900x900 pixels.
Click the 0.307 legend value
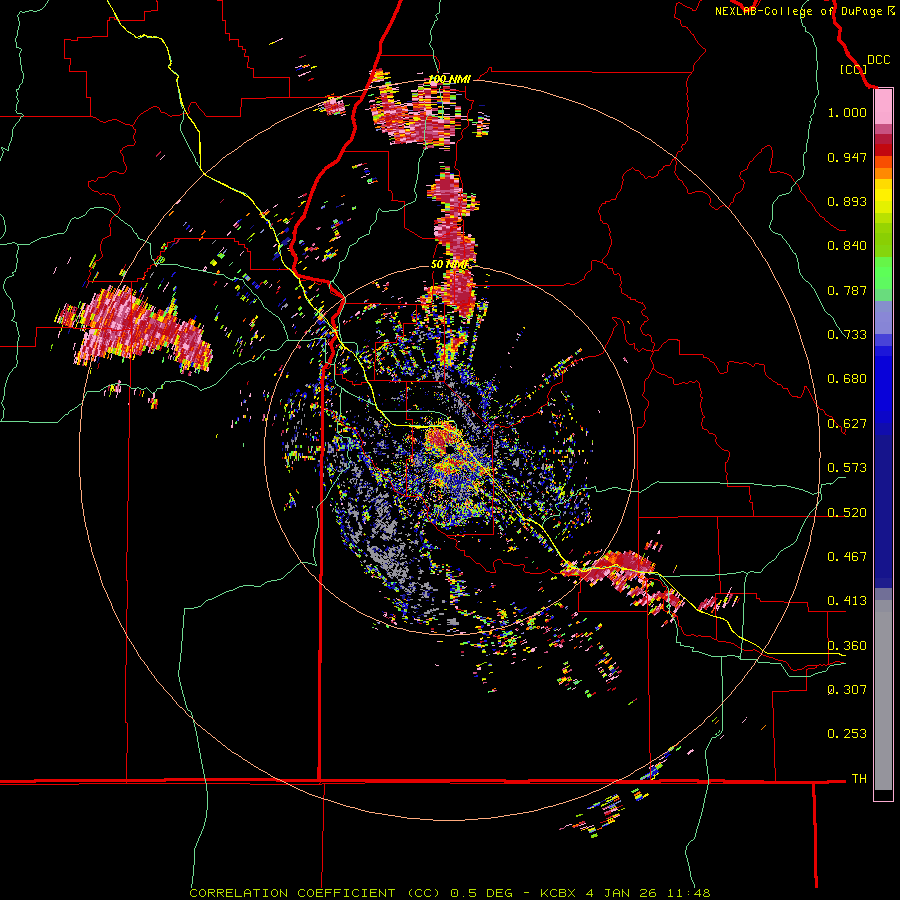[x=847, y=690]
